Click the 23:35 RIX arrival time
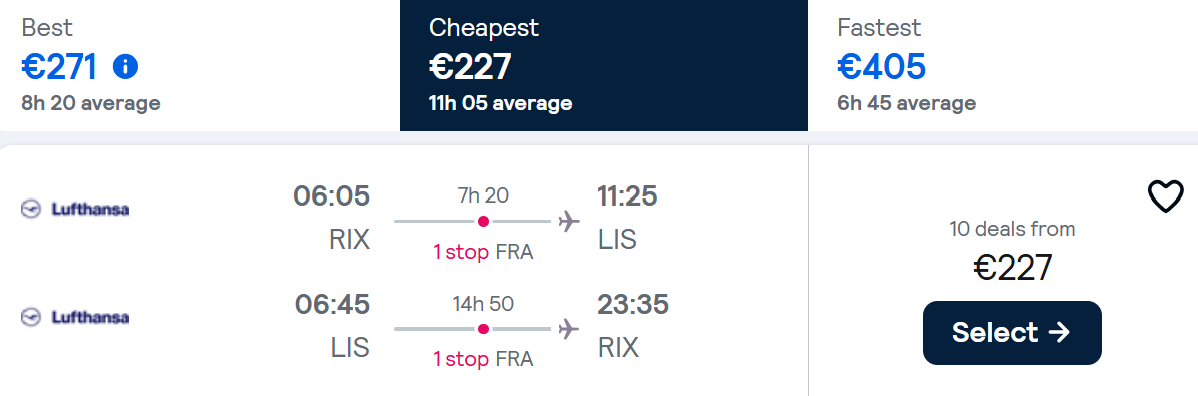The image size is (1198, 396). [x=633, y=304]
